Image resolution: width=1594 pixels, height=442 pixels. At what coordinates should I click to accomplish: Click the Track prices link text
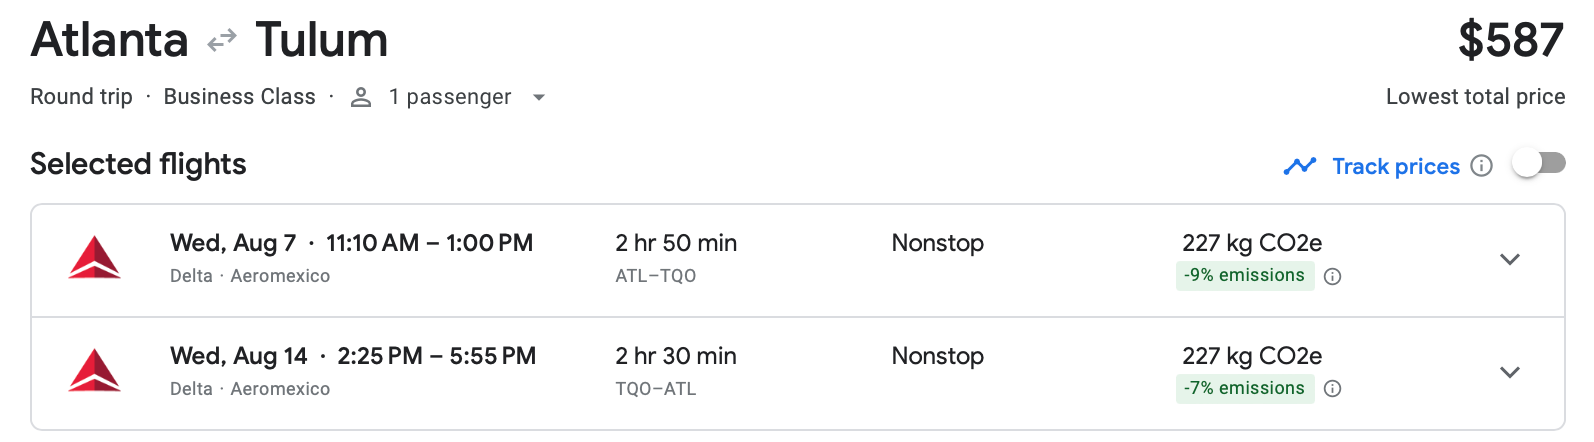click(1395, 166)
